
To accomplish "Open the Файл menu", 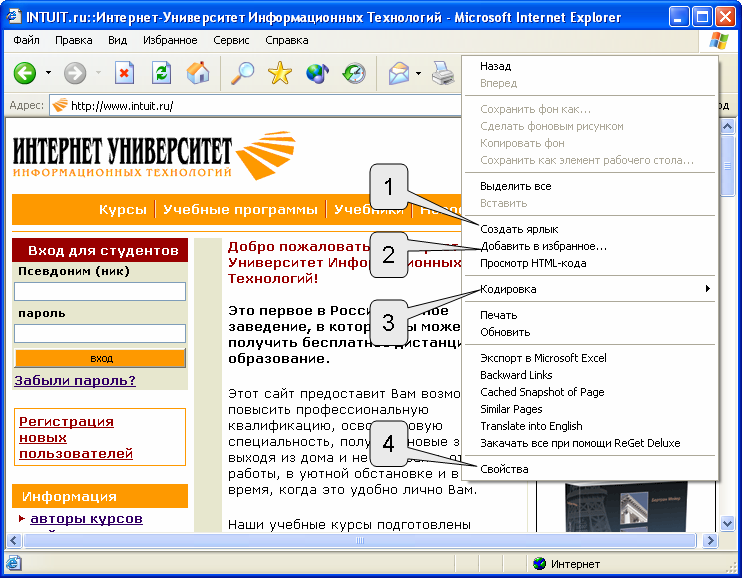I will tap(26, 40).
